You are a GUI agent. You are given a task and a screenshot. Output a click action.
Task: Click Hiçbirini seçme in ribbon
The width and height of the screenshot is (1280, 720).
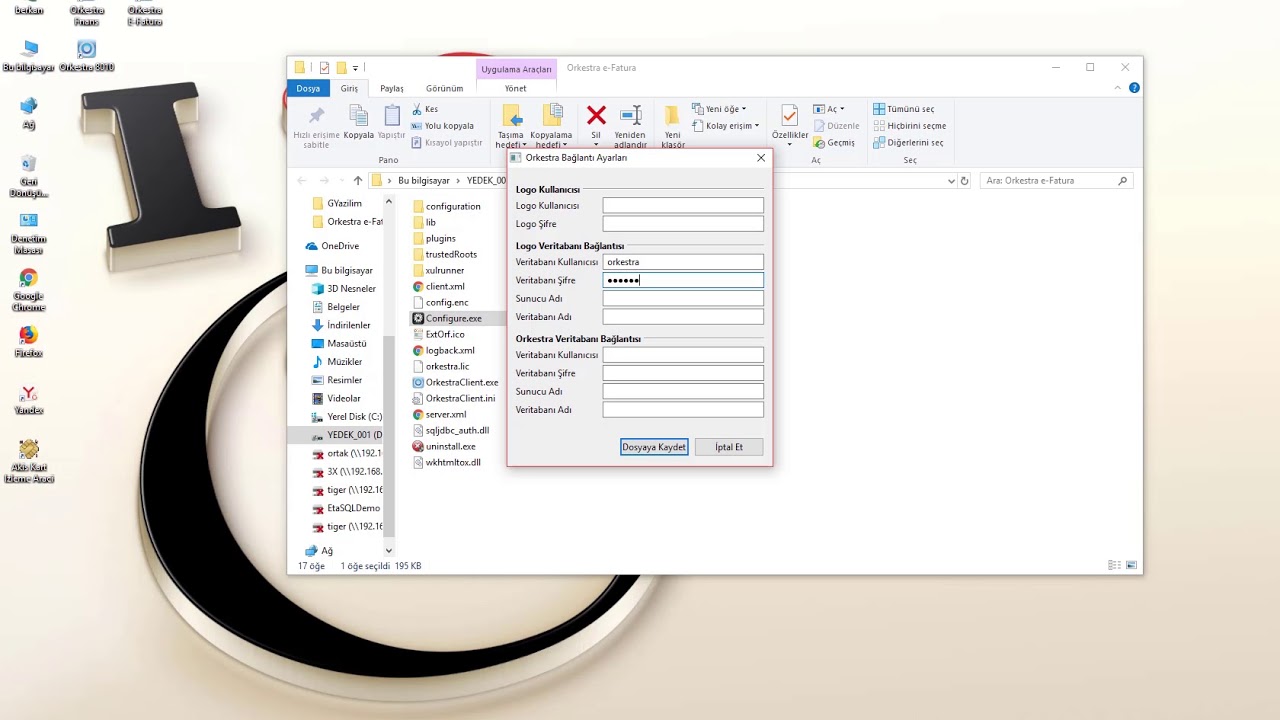909,126
